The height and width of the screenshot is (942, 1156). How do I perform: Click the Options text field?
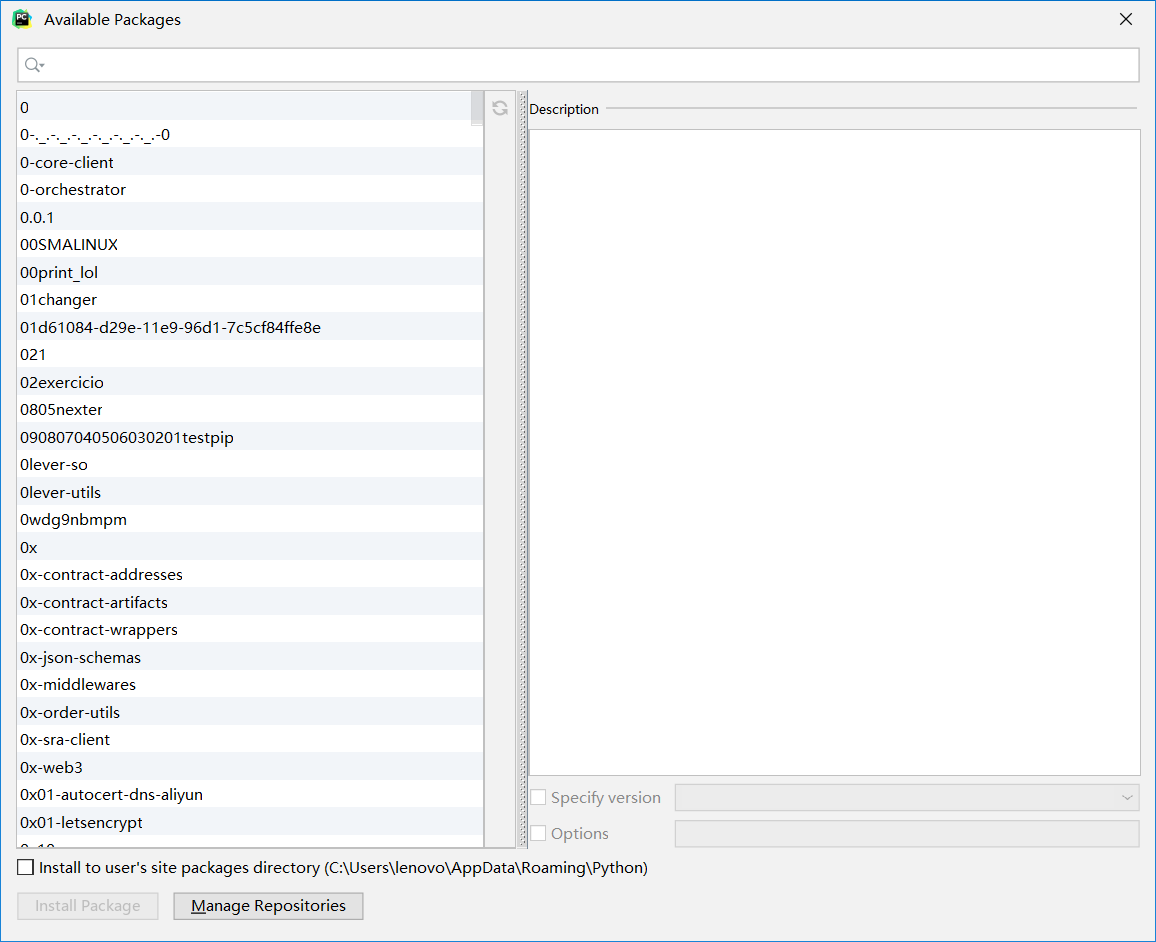click(906, 833)
